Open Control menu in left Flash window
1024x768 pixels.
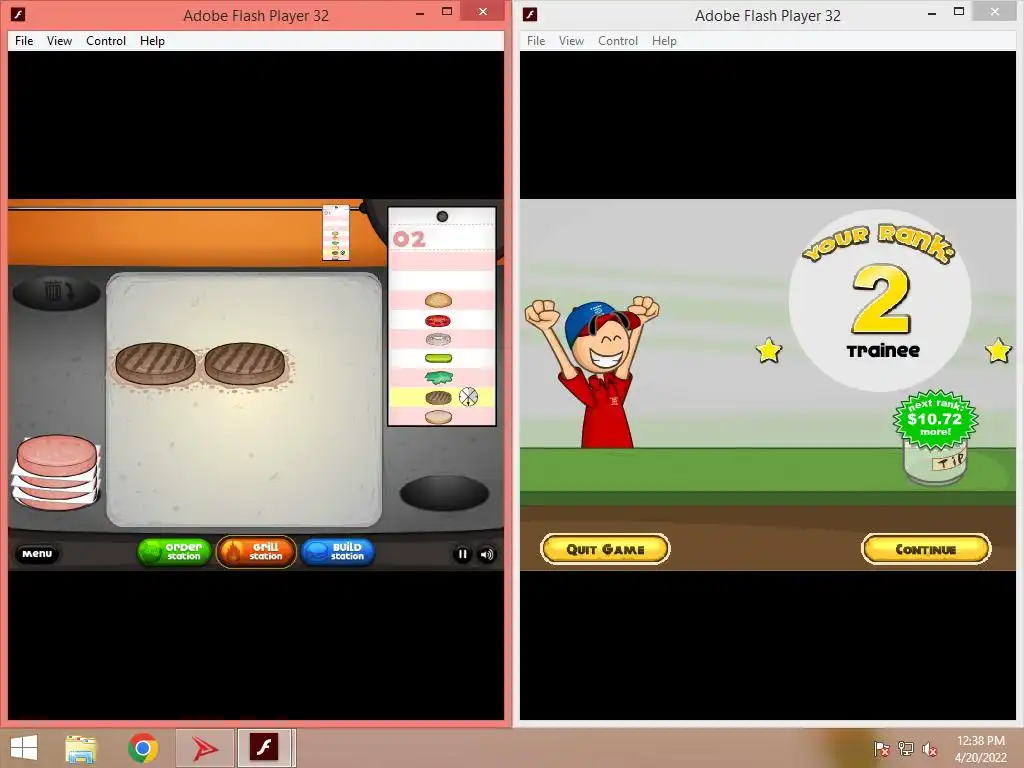106,40
